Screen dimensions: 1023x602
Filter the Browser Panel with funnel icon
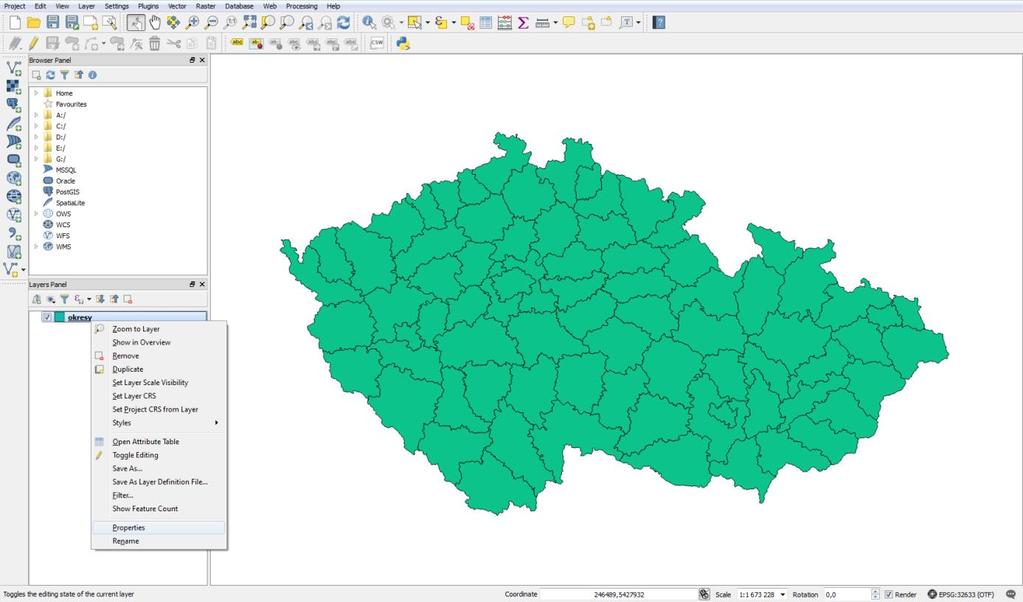[x=64, y=75]
